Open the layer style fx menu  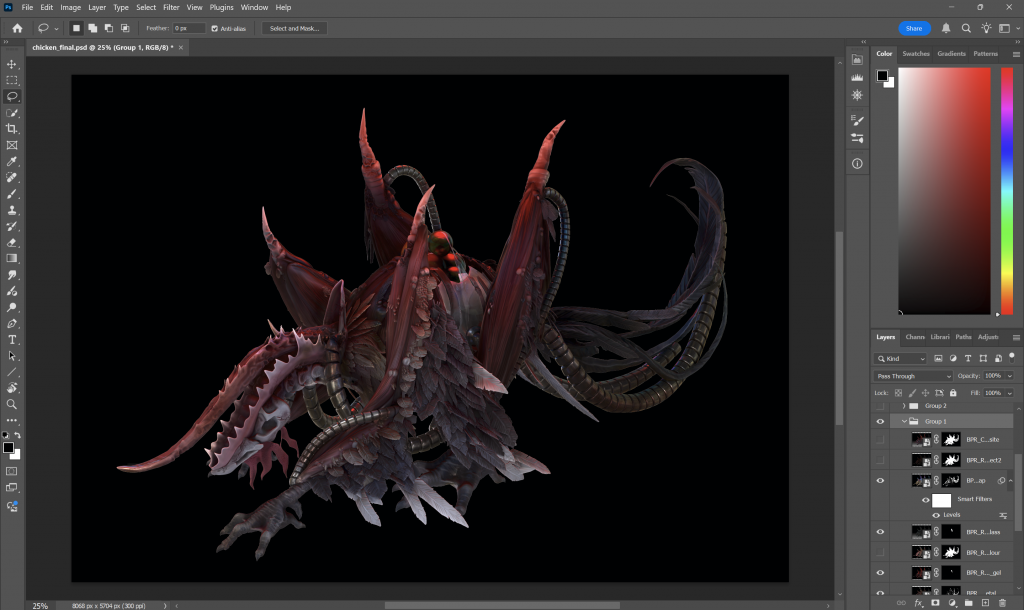[x=918, y=603]
